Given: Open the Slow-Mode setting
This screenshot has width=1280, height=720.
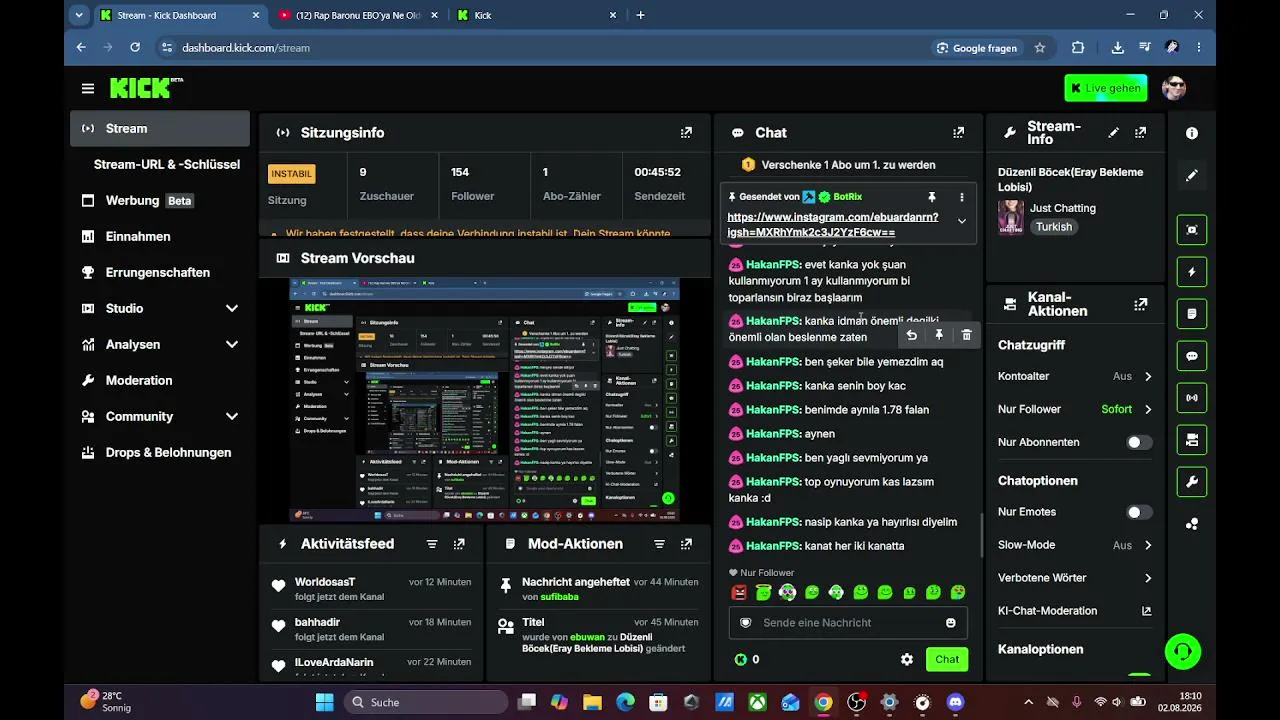Looking at the screenshot, I should (x=1075, y=545).
